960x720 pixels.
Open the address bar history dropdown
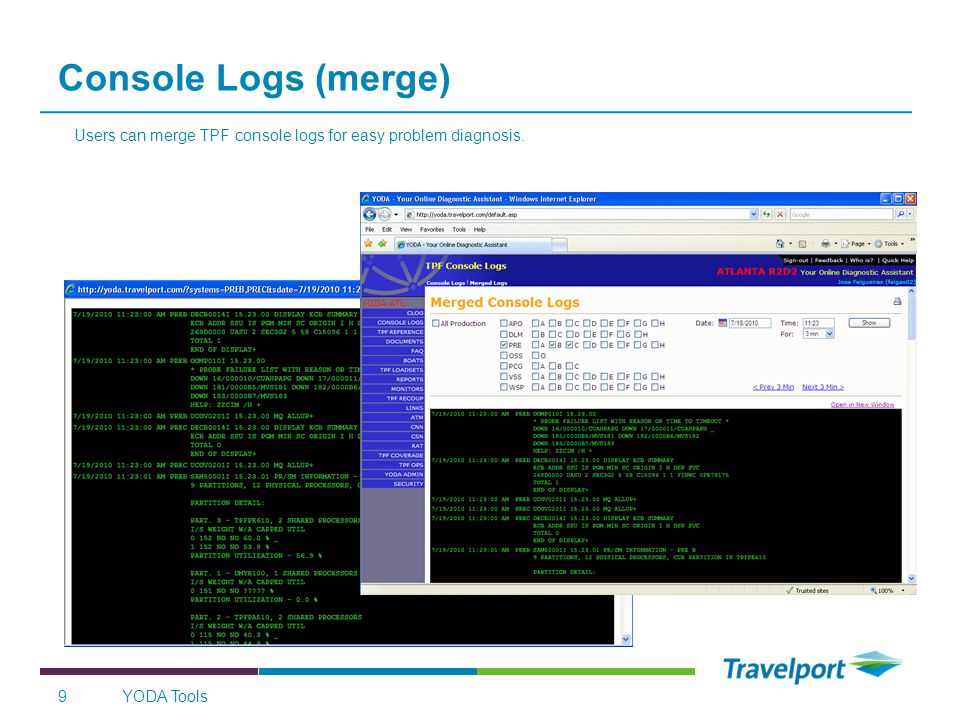coord(753,214)
